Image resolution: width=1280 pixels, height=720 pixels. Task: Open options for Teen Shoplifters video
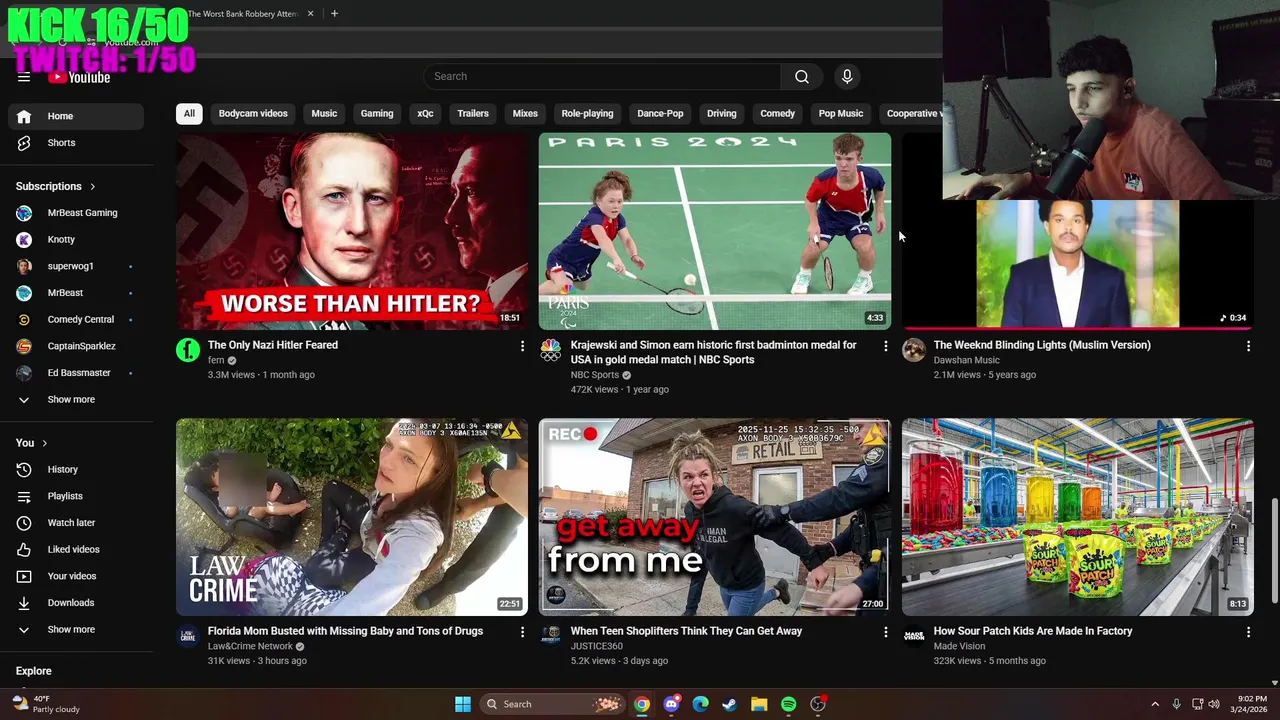885,632
